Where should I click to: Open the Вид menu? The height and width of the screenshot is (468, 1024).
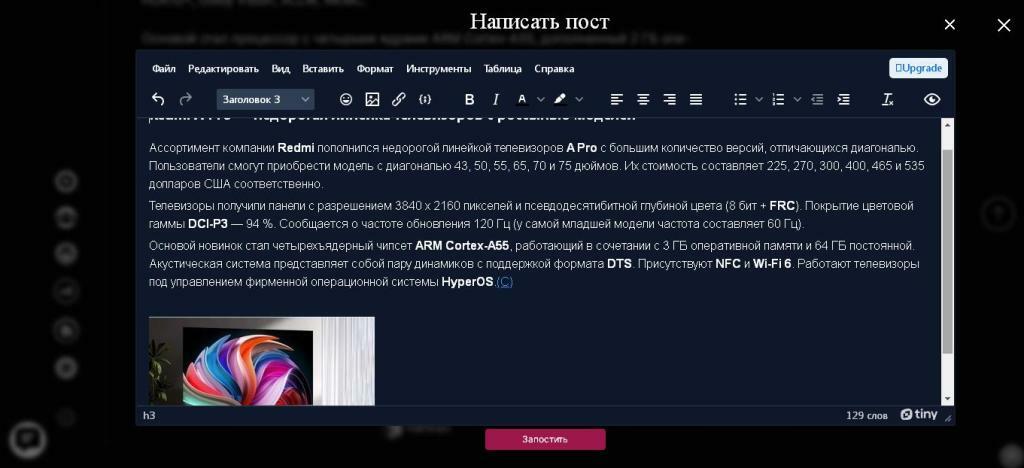[x=281, y=69]
